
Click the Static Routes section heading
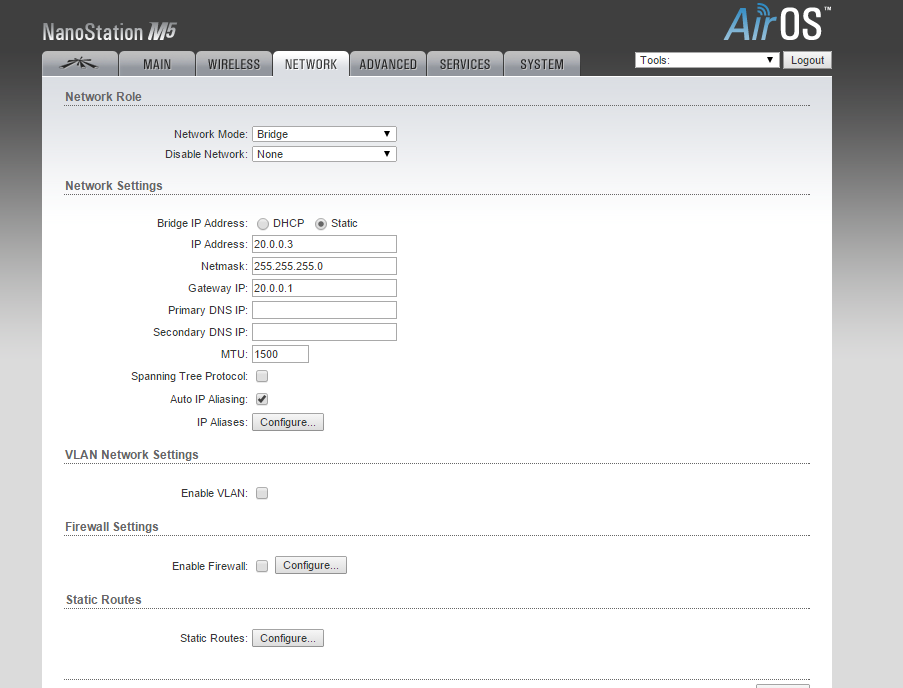(x=104, y=600)
